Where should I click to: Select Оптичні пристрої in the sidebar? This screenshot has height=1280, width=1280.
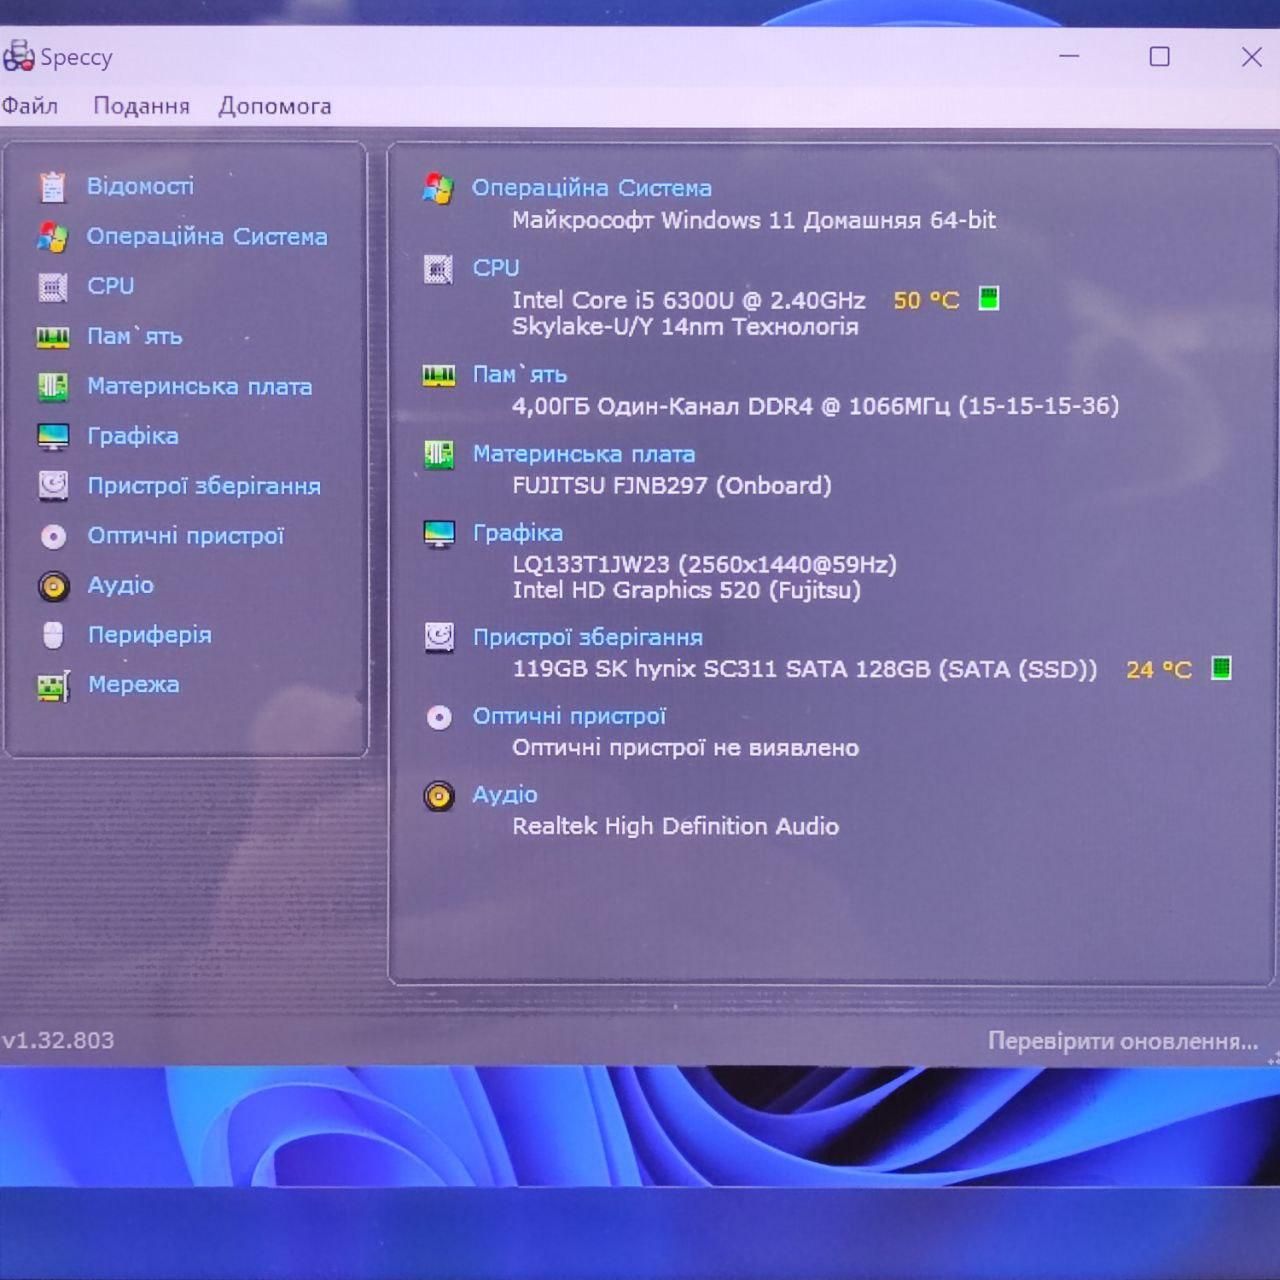pyautogui.click(x=186, y=536)
